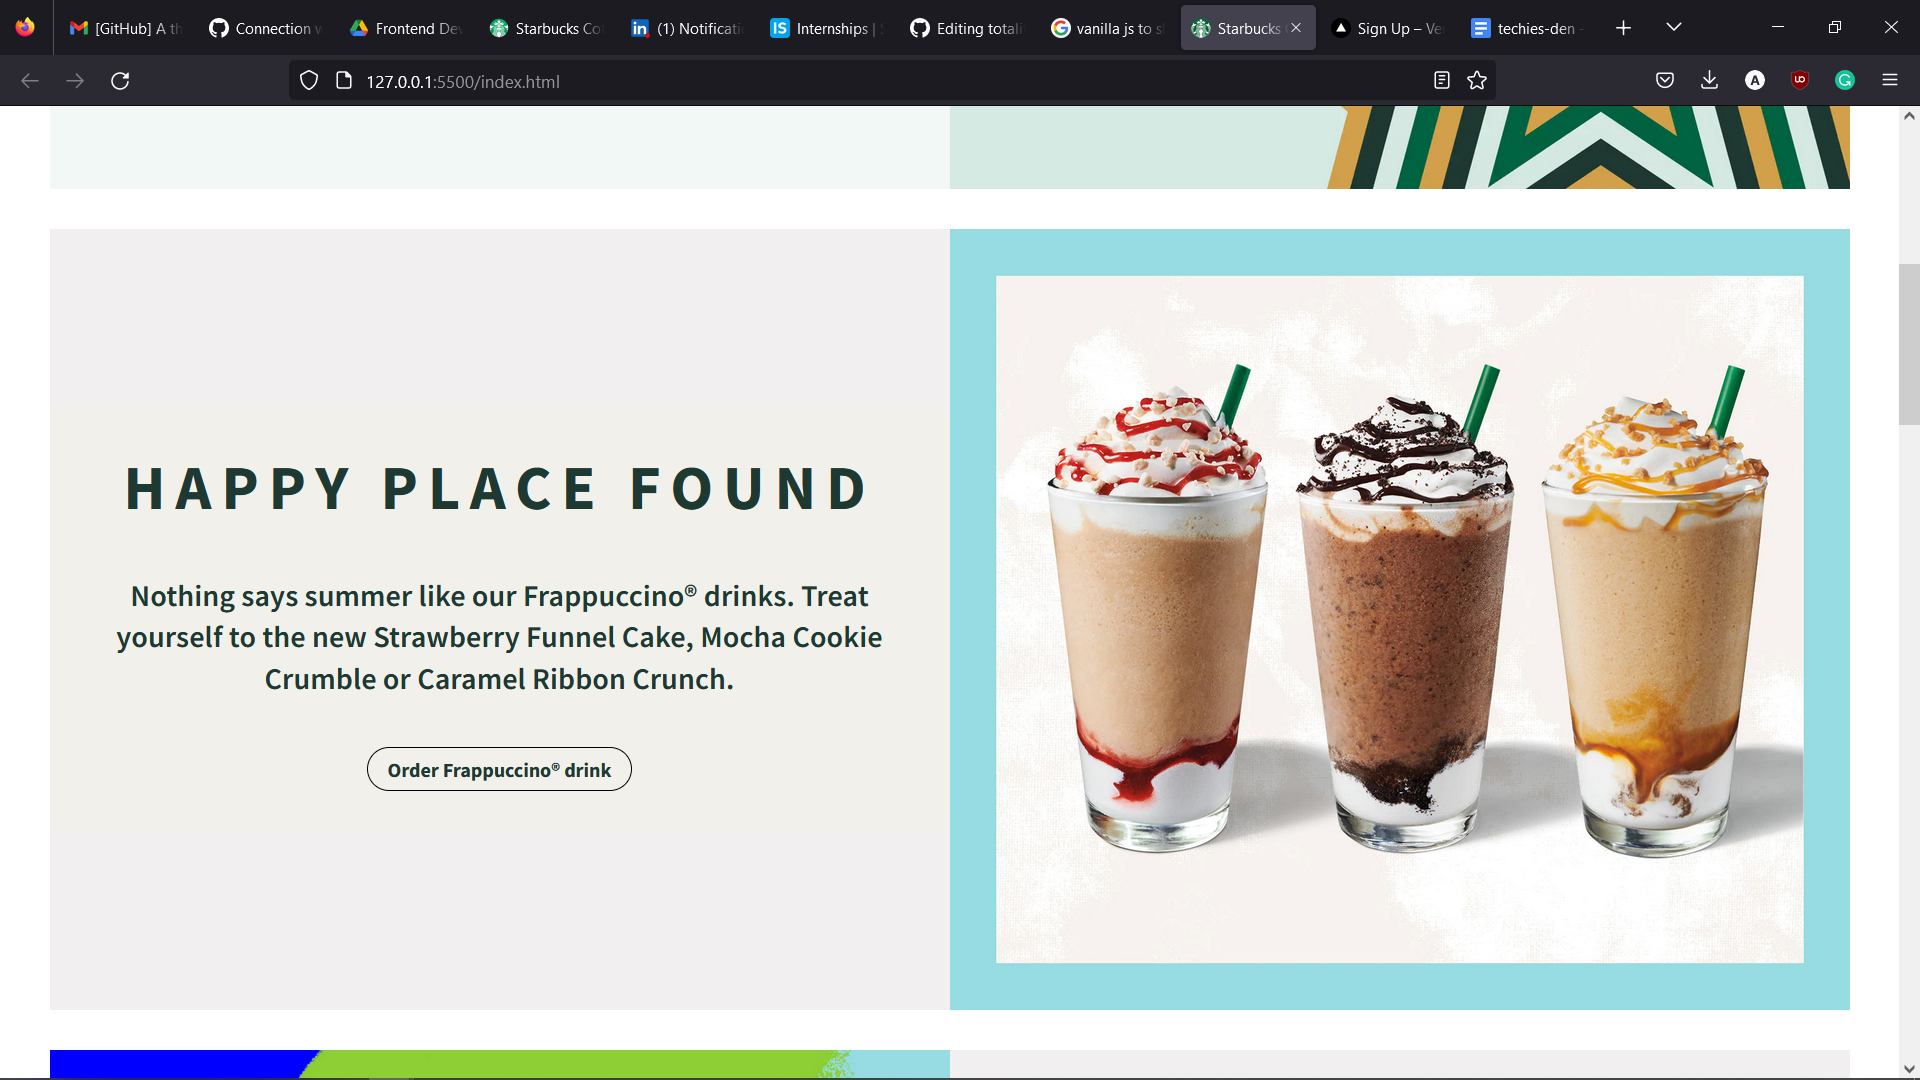Click the page scrollbar down arrow

click(x=1908, y=1069)
